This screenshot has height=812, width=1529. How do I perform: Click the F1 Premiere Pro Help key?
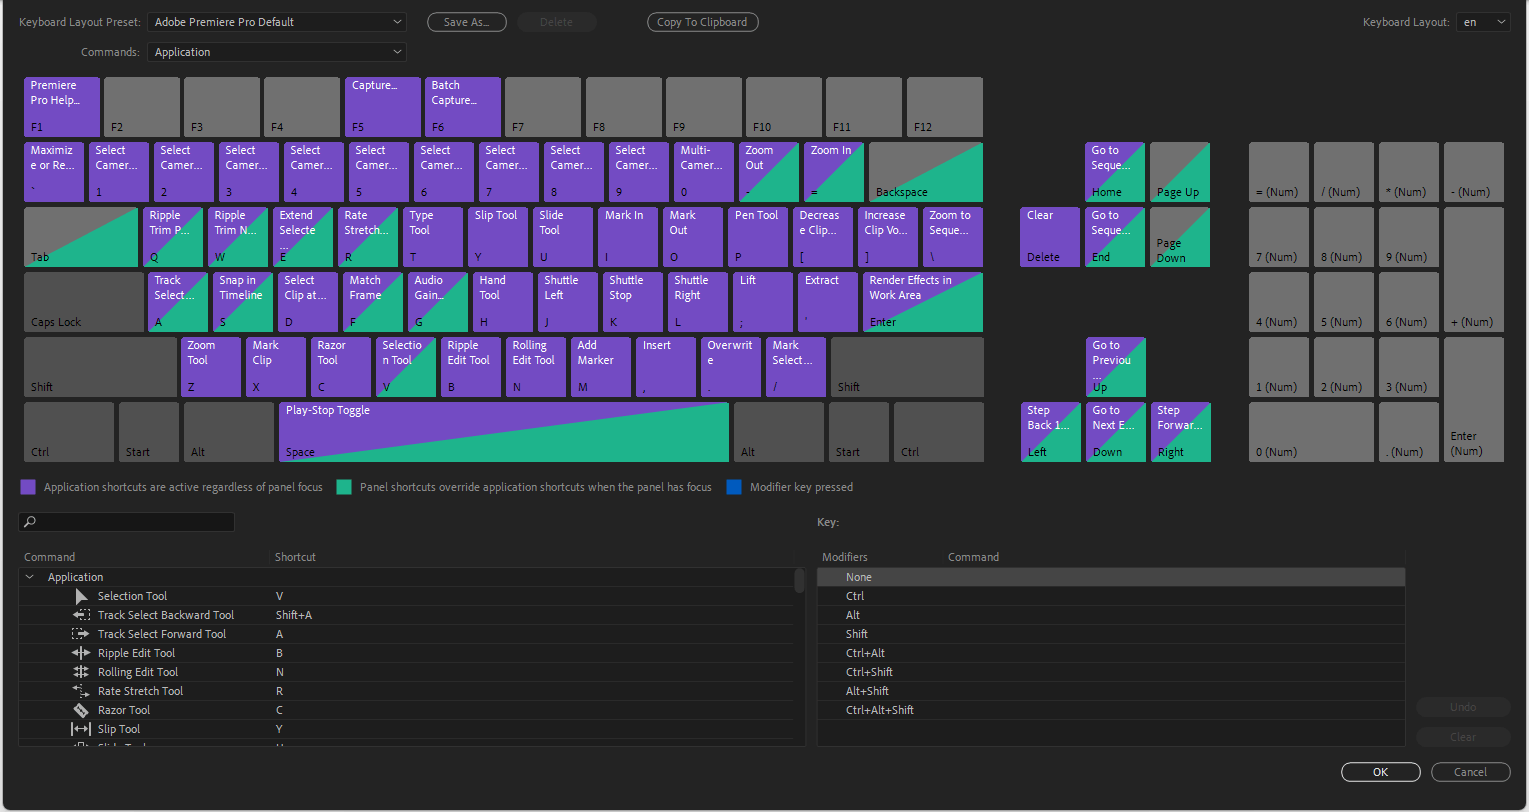[62, 107]
